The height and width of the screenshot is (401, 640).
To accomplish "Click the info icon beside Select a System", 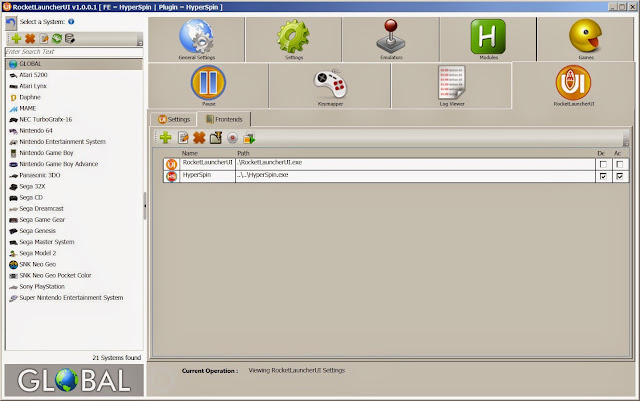I will click(x=71, y=22).
